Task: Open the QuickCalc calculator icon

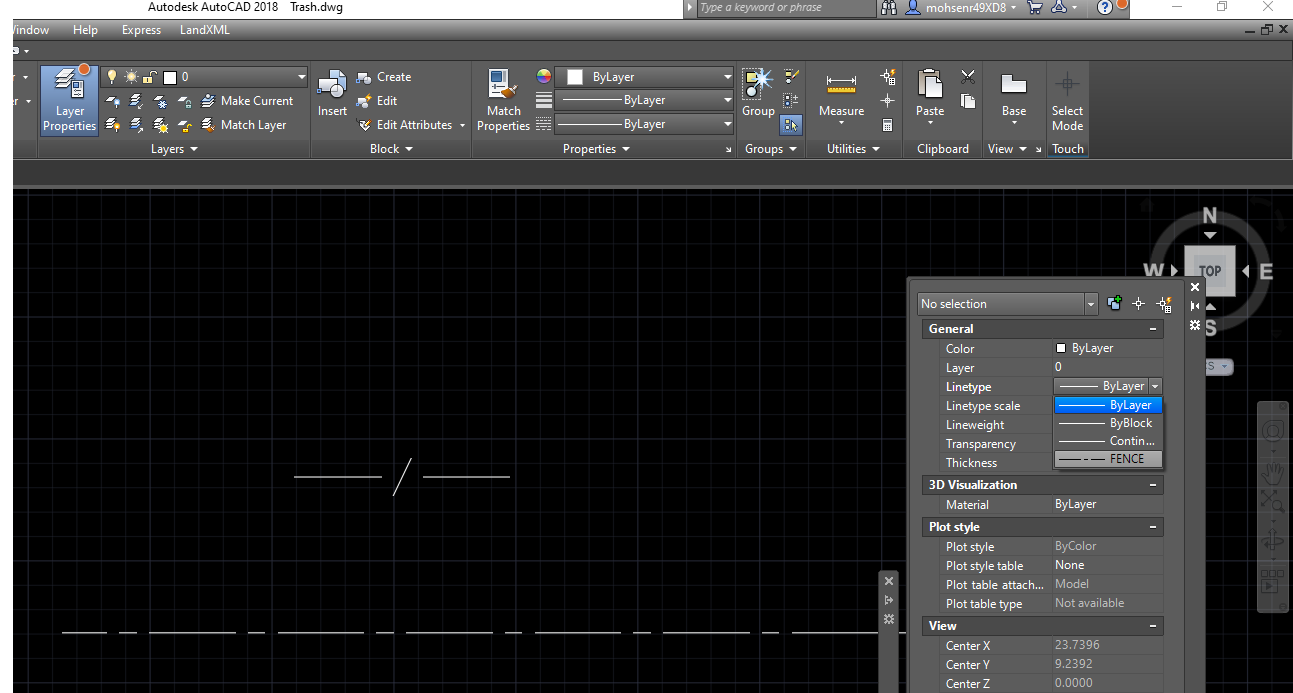Action: point(887,124)
